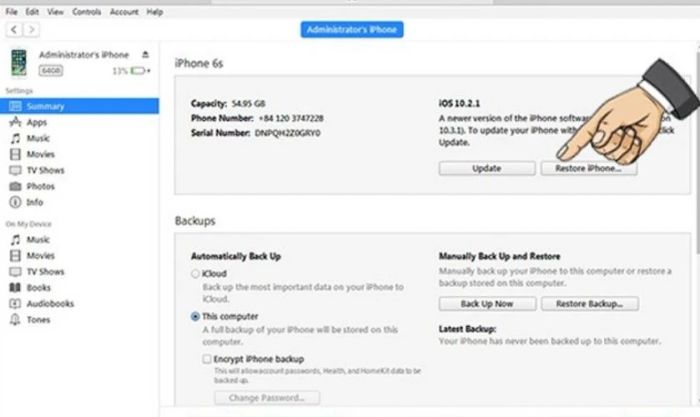Click the Administrator's iPhone blue button
Image resolution: width=700 pixels, height=417 pixels.
click(x=352, y=29)
